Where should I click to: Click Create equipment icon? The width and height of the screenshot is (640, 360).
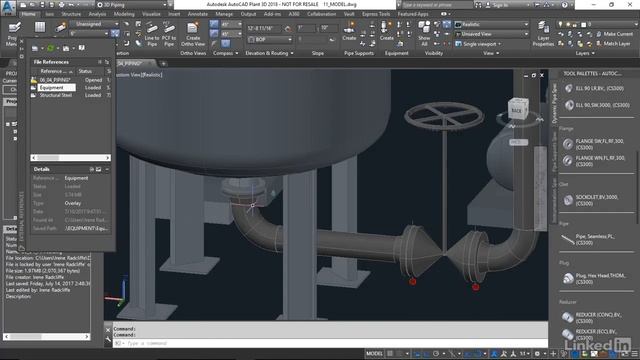386,31
